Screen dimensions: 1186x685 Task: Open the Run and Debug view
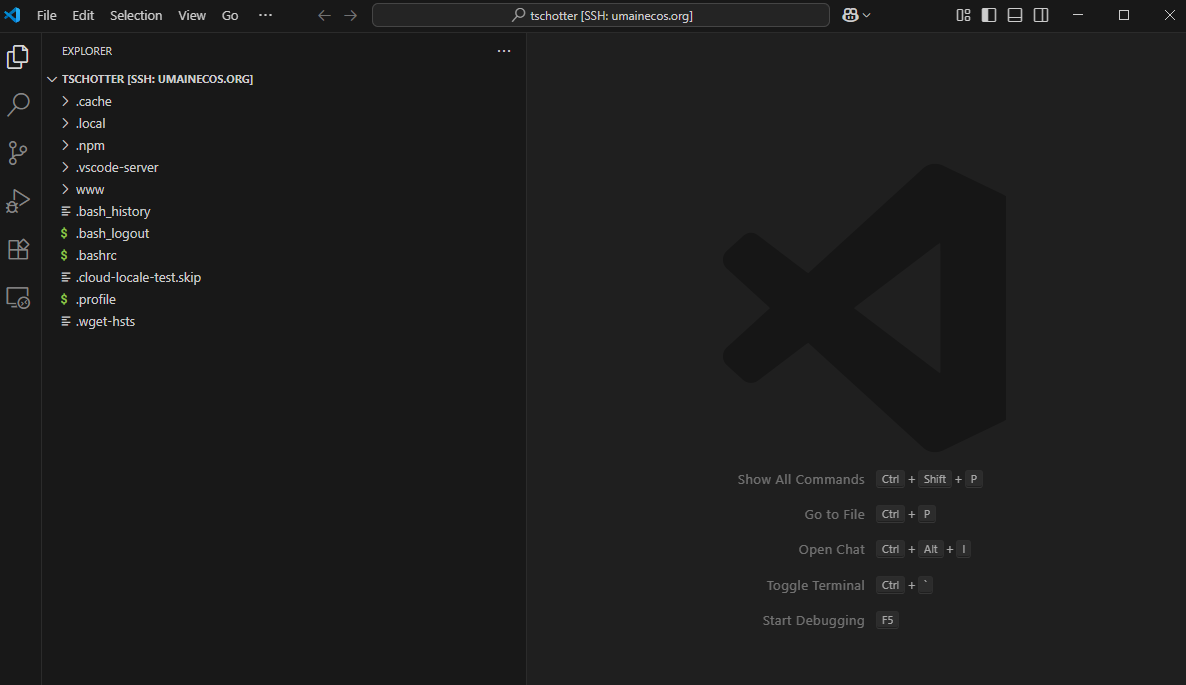tap(17, 201)
